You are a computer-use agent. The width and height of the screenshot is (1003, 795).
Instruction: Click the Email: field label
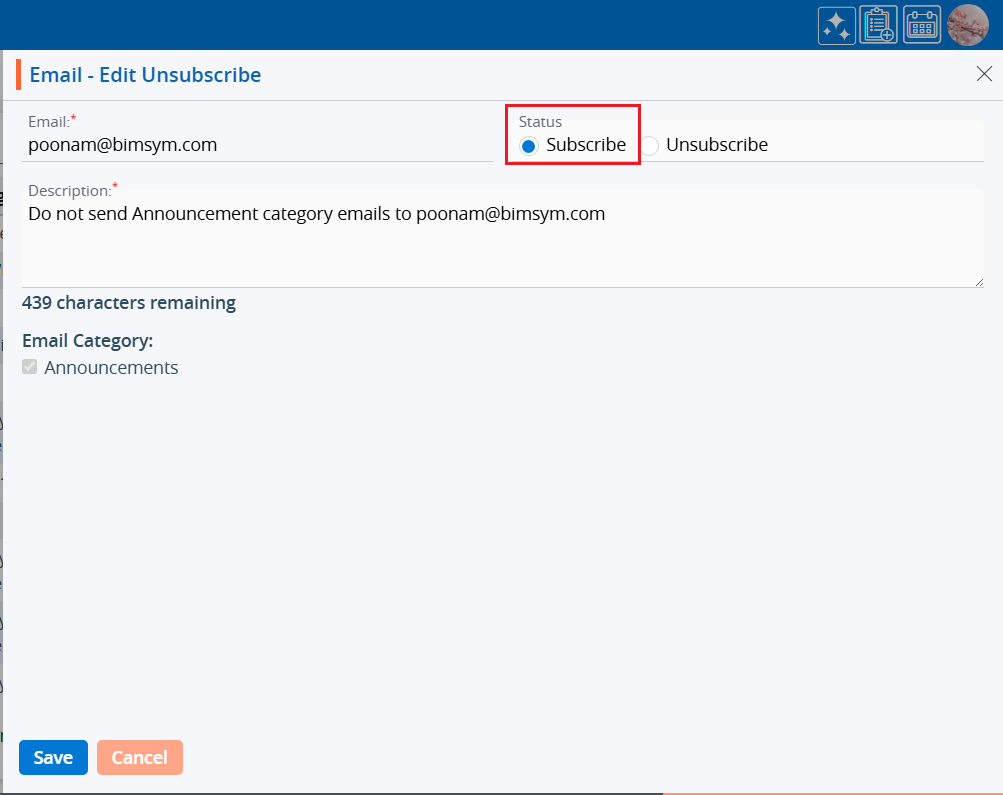pos(49,122)
